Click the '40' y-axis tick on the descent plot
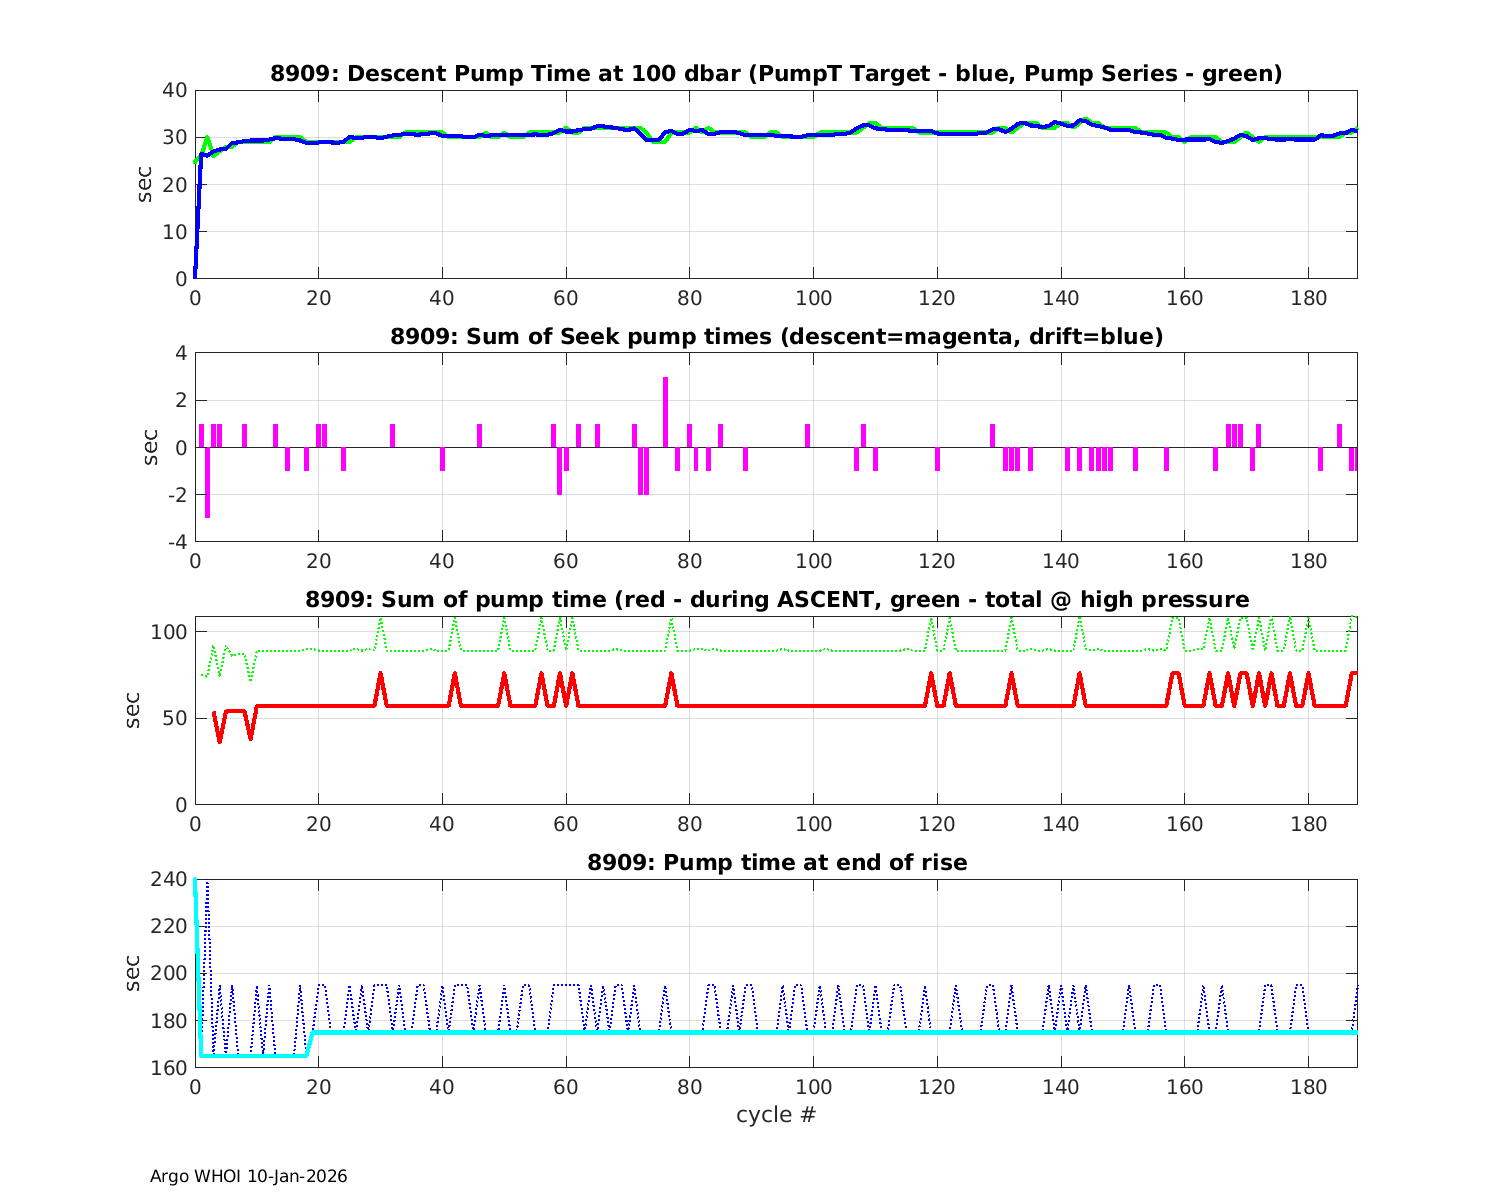 click(174, 90)
